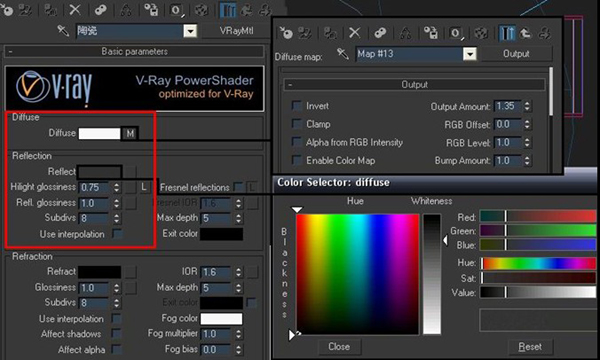600x360 pixels.
Task: Click the Reflect map slot button
Action: 130,172
